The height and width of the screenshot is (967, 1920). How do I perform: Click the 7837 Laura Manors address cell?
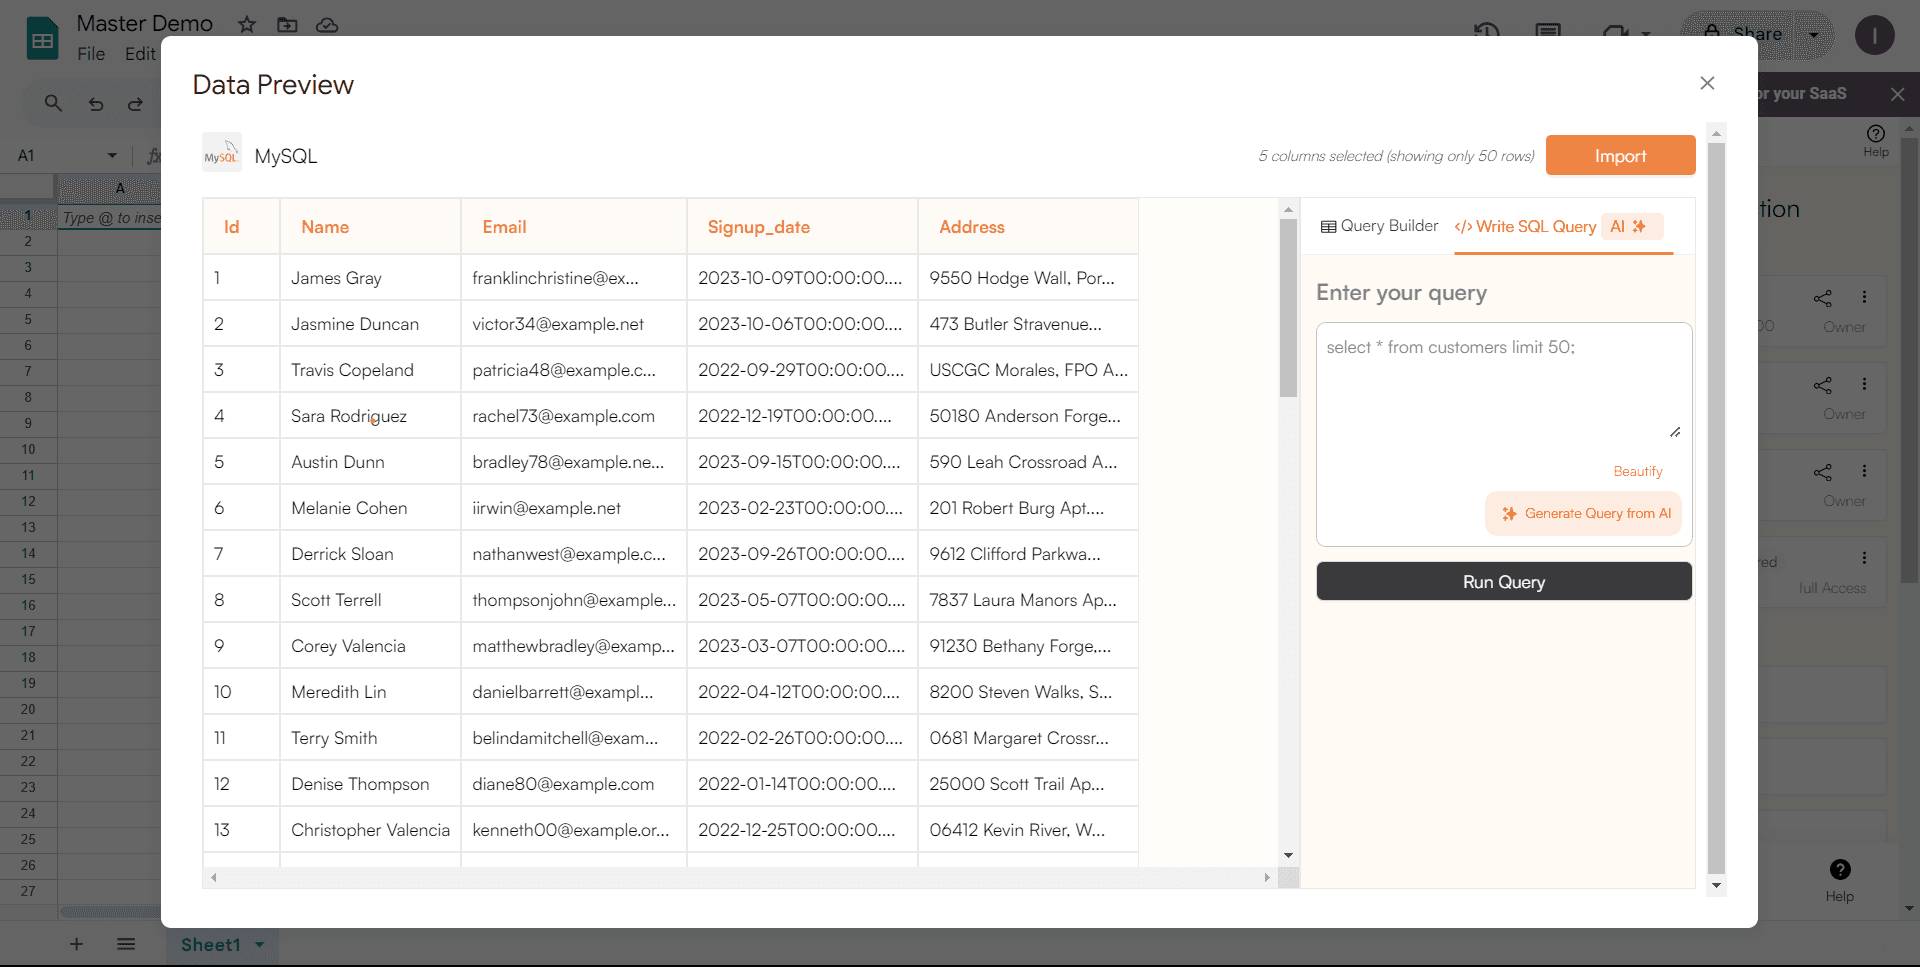coord(1028,600)
